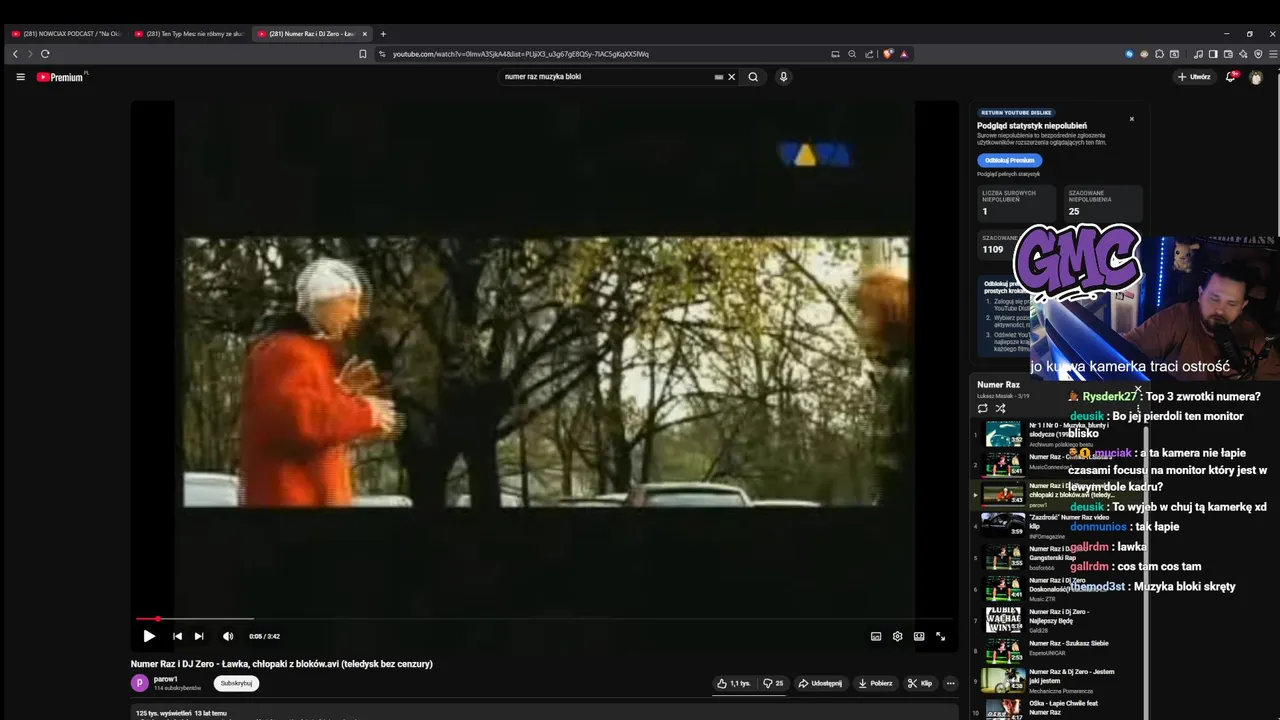This screenshot has width=1280, height=720.
Task: Open Leo AI sparkle icon
Action: point(1243,54)
